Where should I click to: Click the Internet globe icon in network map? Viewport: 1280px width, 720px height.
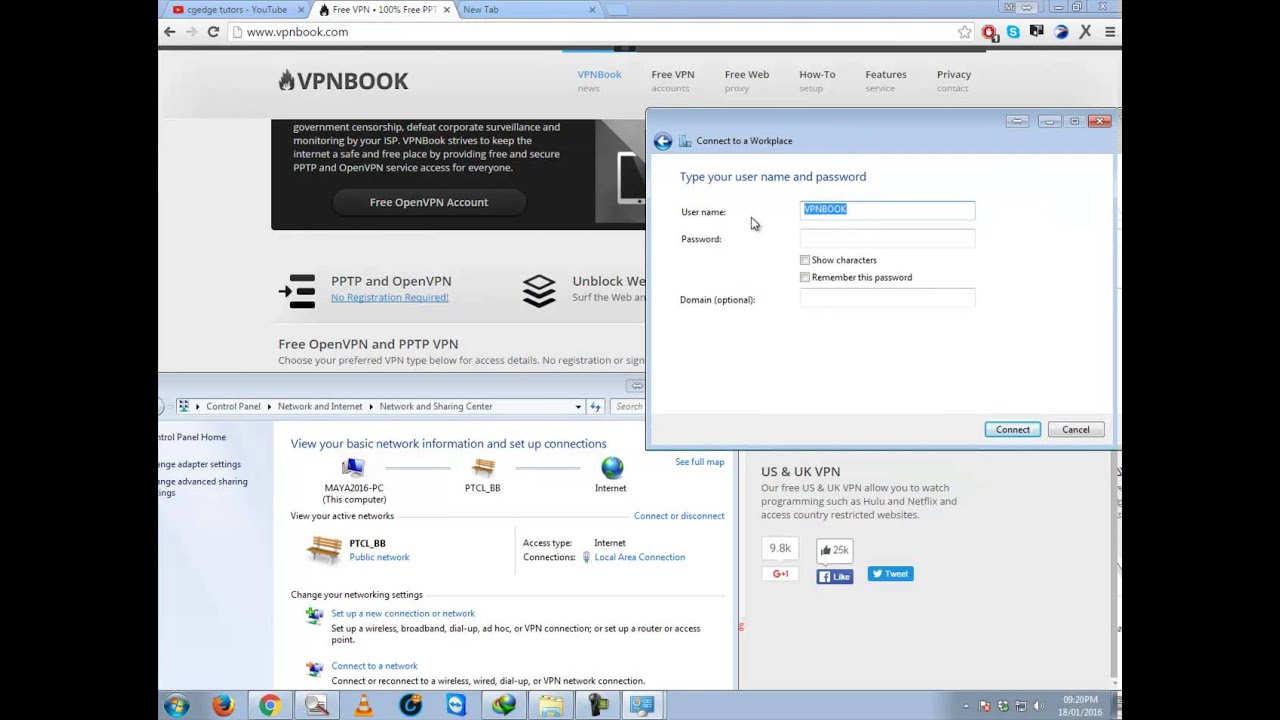(x=611, y=467)
